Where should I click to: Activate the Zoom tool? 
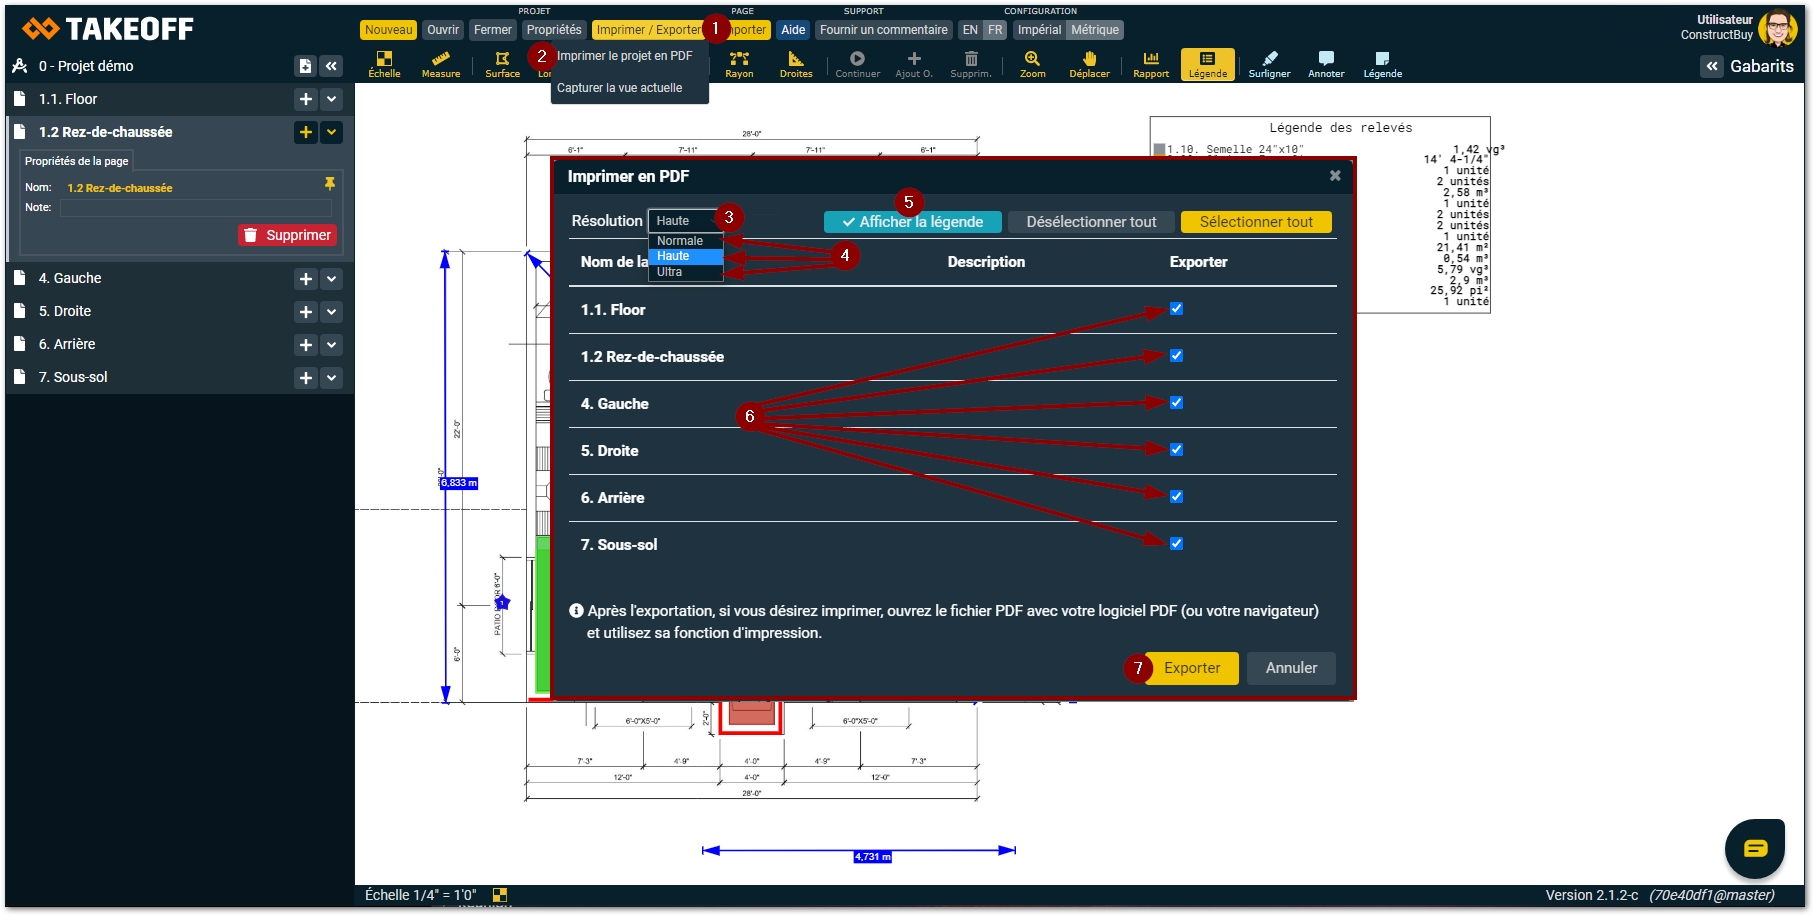(x=1032, y=64)
